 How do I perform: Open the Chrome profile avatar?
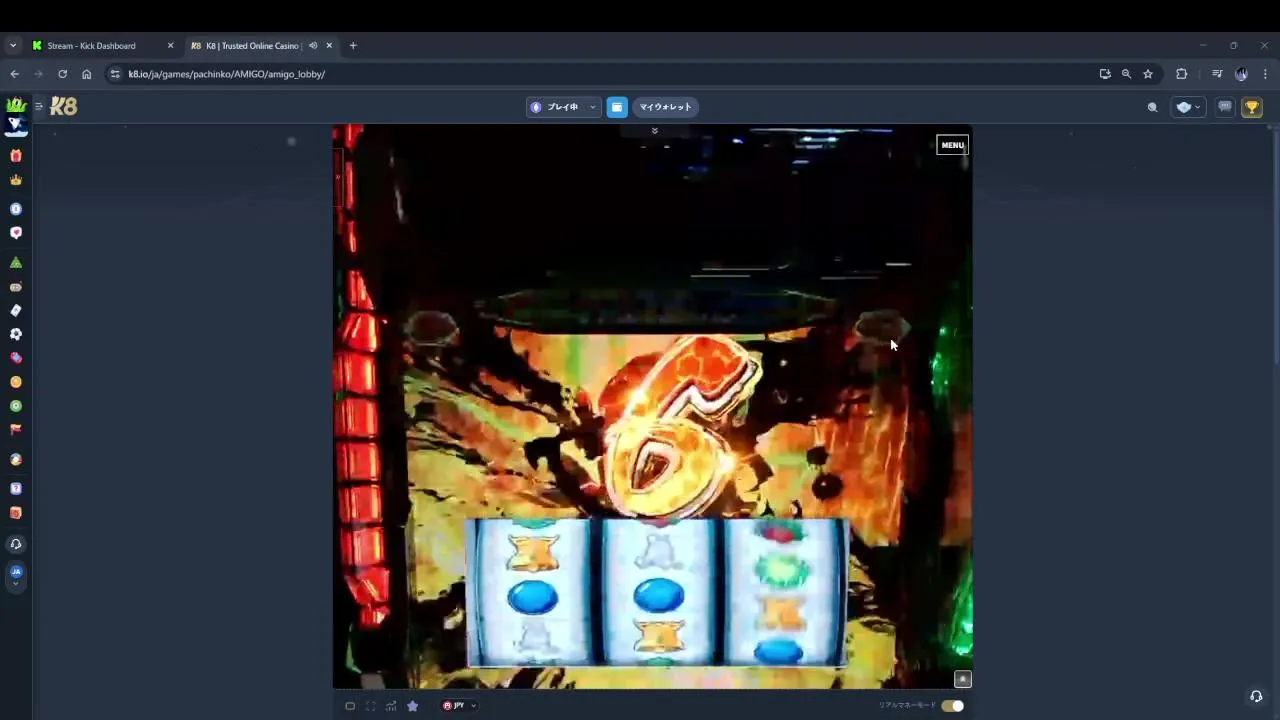coord(1241,74)
